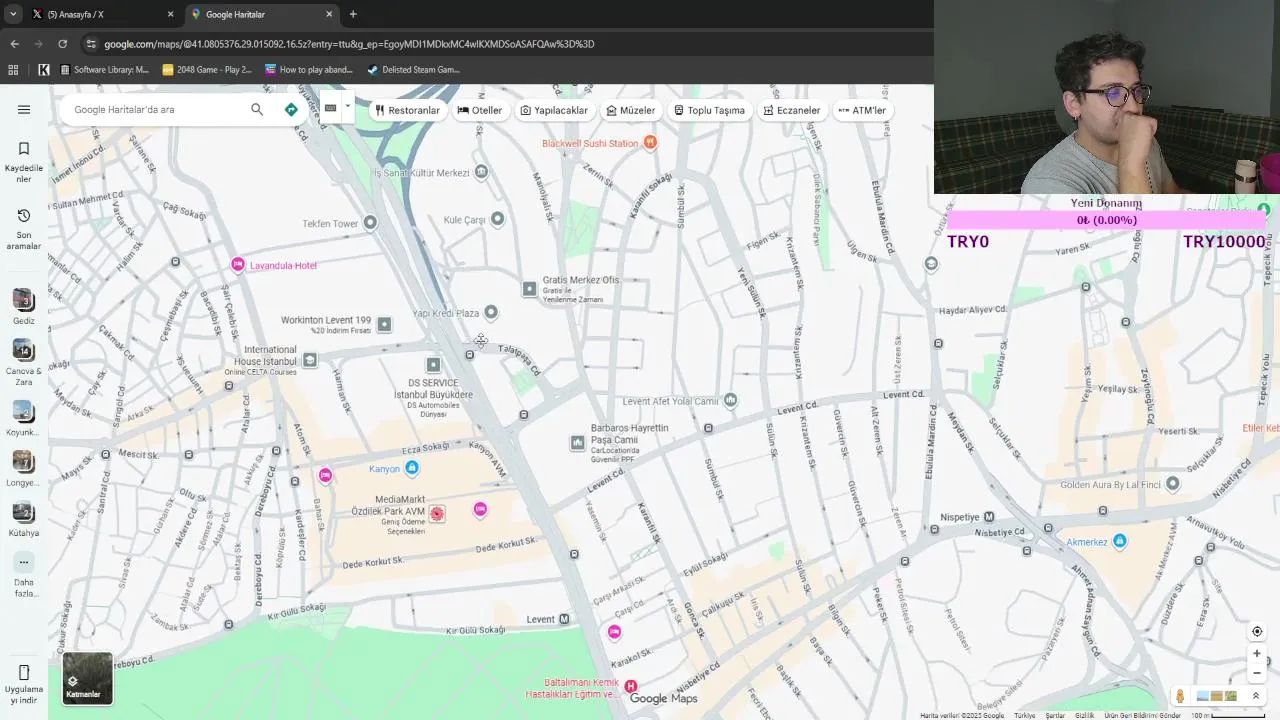Click the Barbaros Hayrettin Paşa Camii marker
The height and width of the screenshot is (720, 1280).
(577, 442)
